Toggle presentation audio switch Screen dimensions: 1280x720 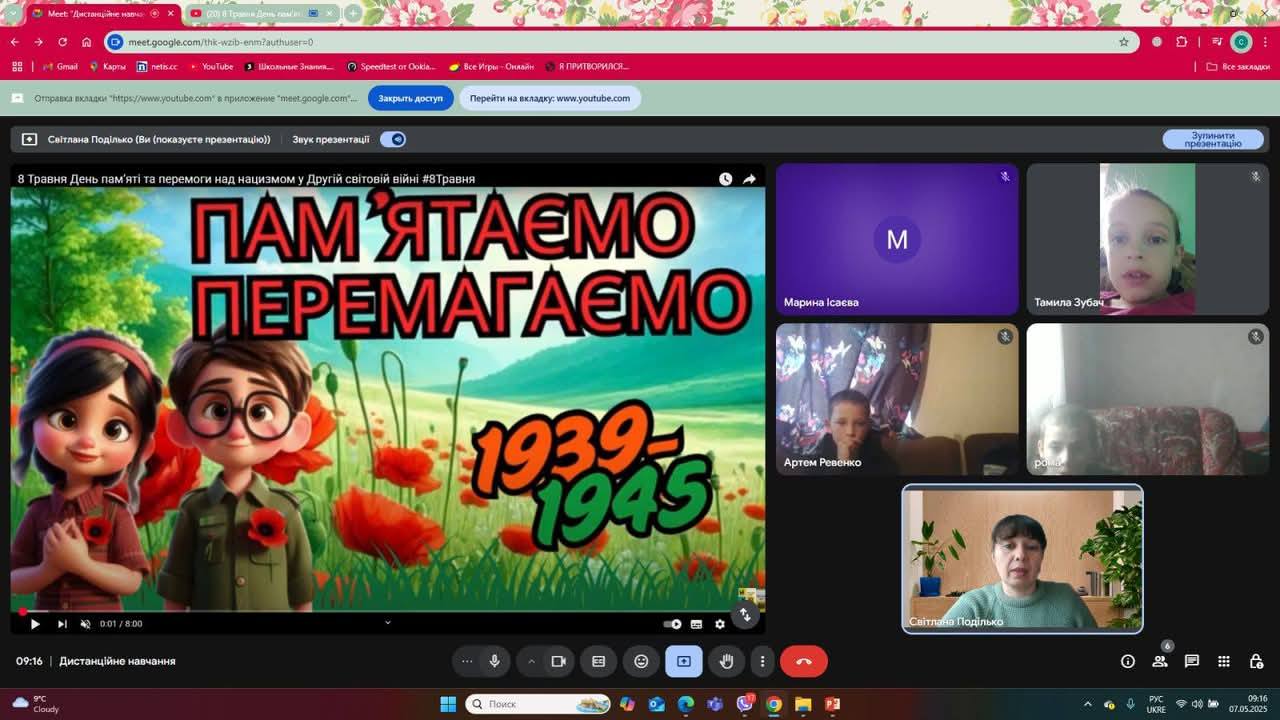point(393,139)
